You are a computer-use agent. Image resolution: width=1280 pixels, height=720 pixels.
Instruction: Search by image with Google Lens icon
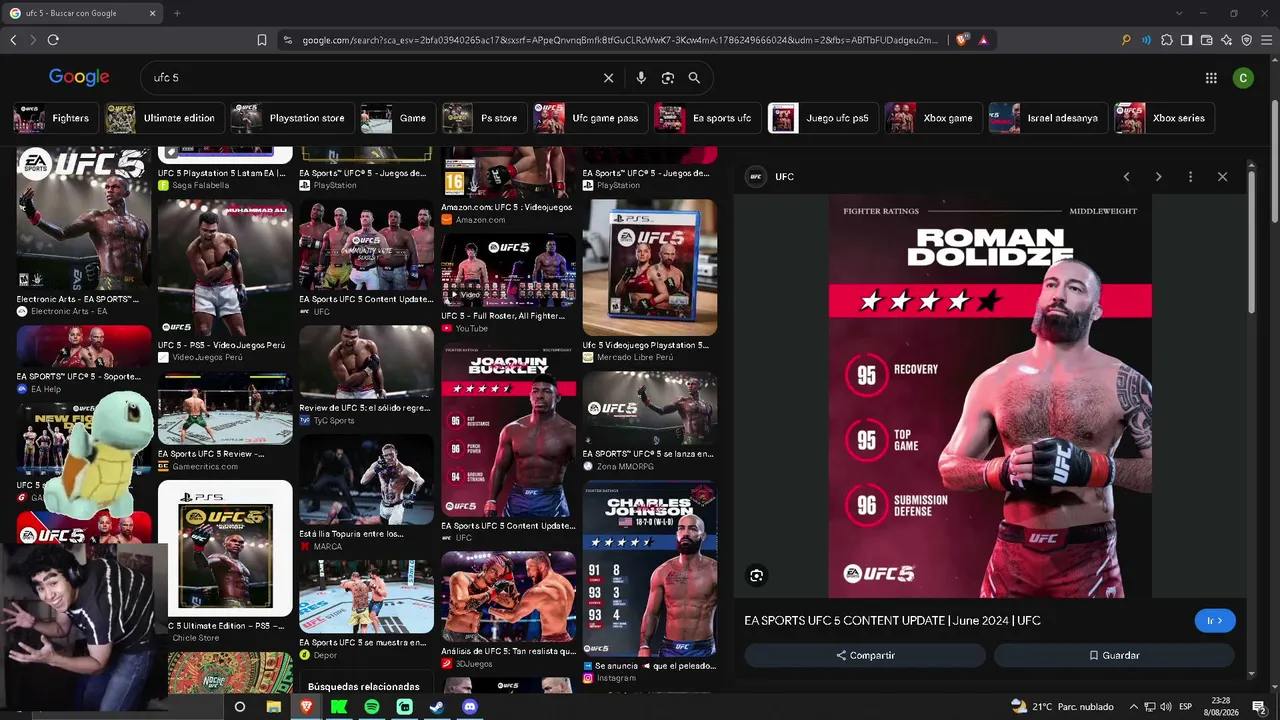pyautogui.click(x=668, y=78)
